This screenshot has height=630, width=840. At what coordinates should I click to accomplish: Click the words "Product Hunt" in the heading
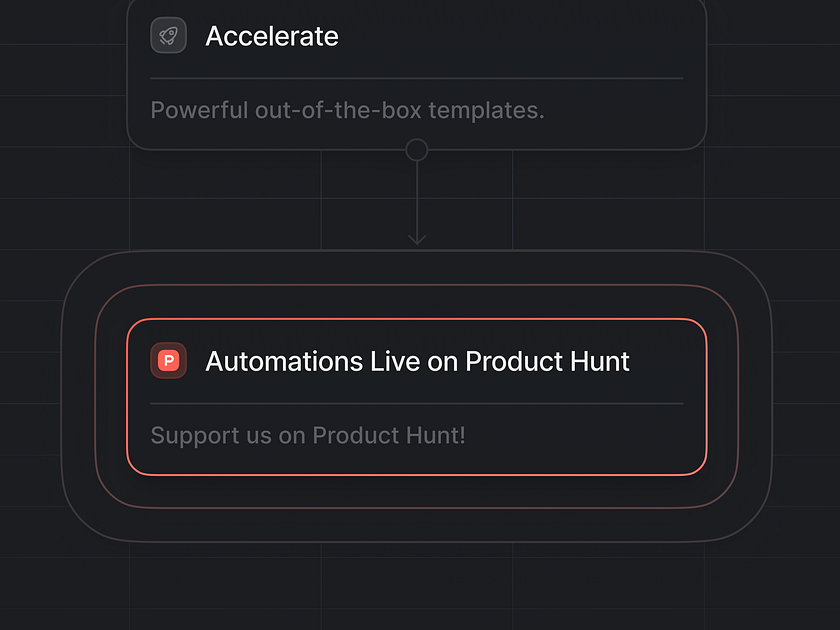click(547, 361)
